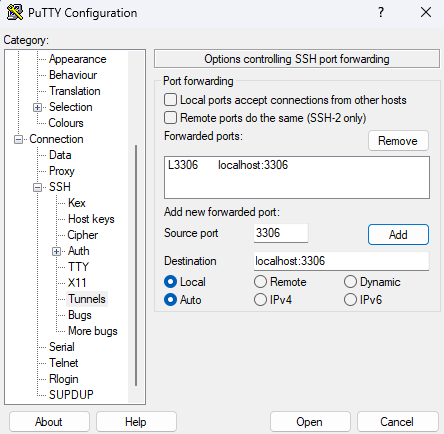Collapse the SSH tree node

coord(37,187)
